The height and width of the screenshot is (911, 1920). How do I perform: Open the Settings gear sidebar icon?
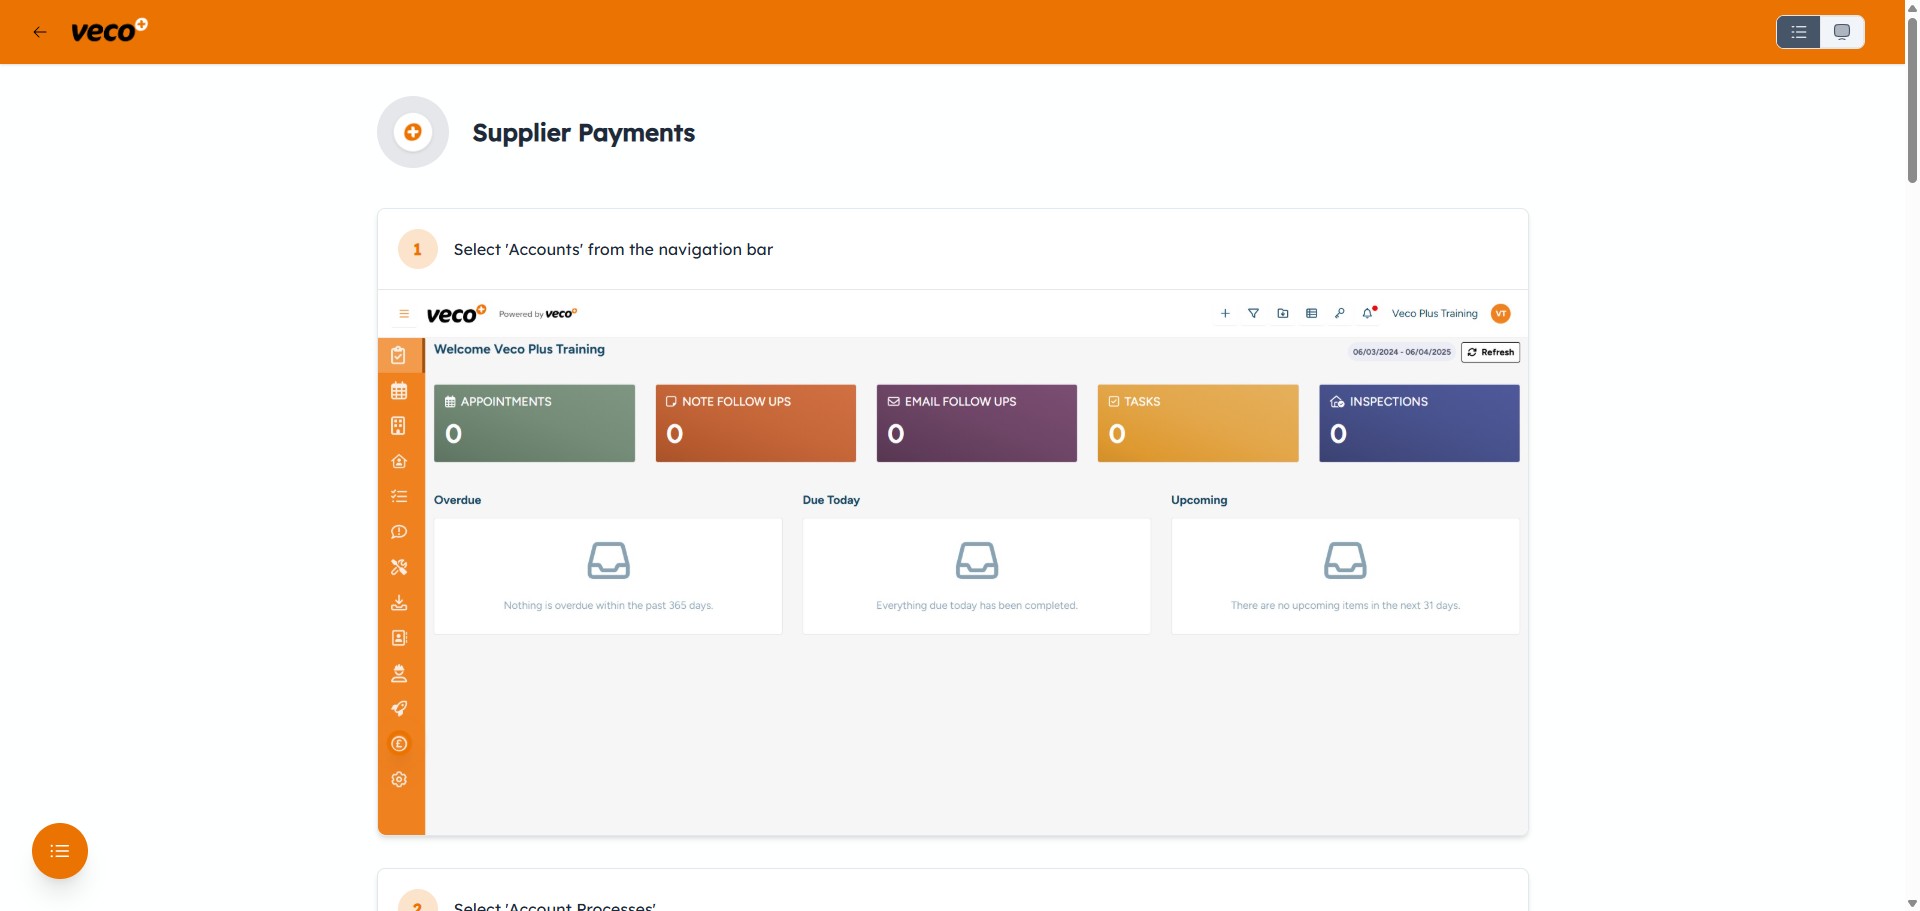pos(399,780)
